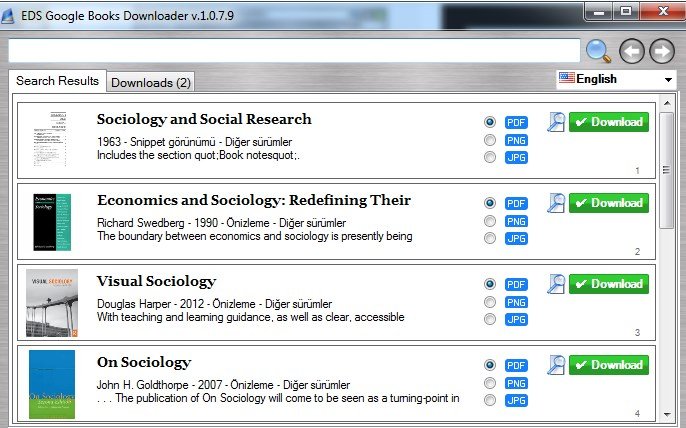Select PDF format for On Sociology
The image size is (686, 428).
[x=490, y=365]
